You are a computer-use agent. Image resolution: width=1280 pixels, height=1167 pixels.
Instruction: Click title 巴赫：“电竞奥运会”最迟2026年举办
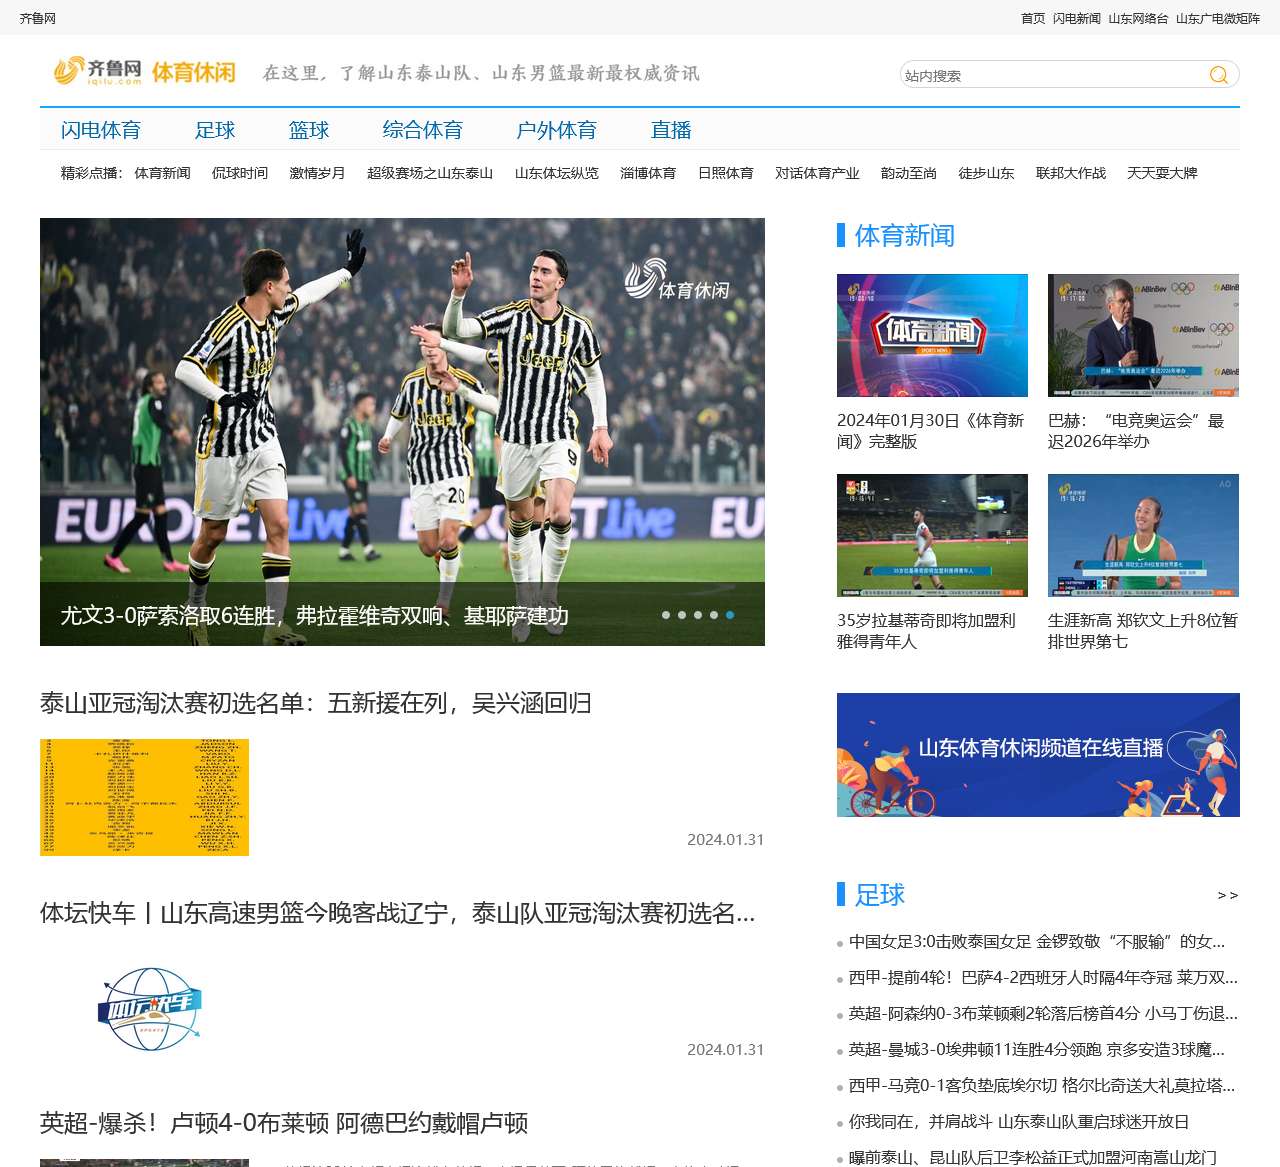tap(1136, 431)
